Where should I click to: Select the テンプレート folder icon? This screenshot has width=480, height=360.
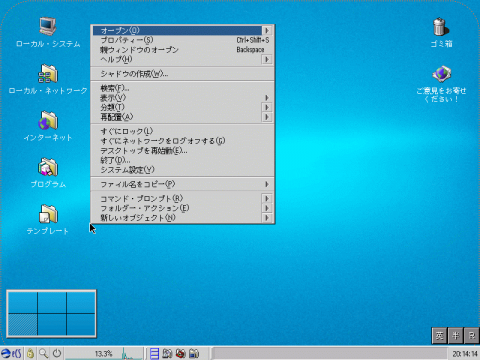[48, 214]
